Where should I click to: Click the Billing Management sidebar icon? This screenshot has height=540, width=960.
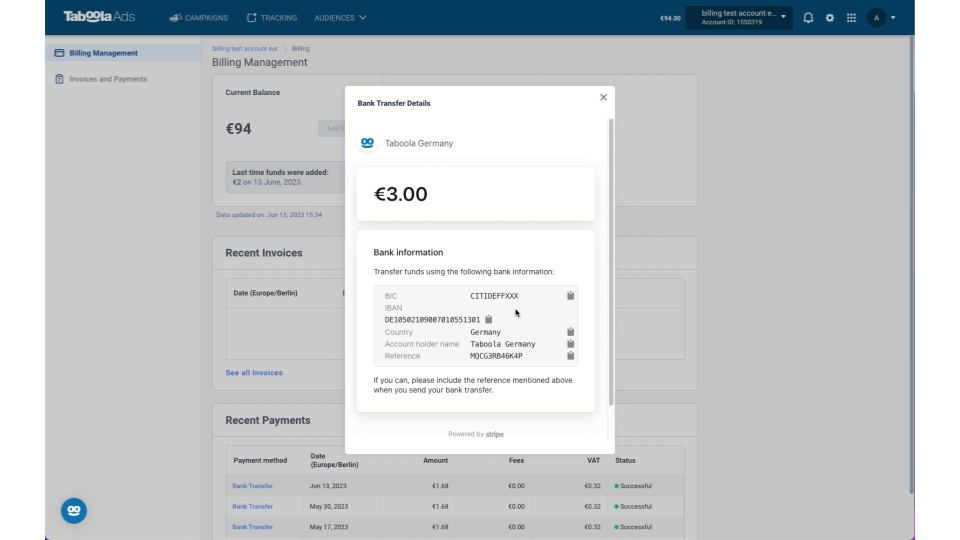59,53
